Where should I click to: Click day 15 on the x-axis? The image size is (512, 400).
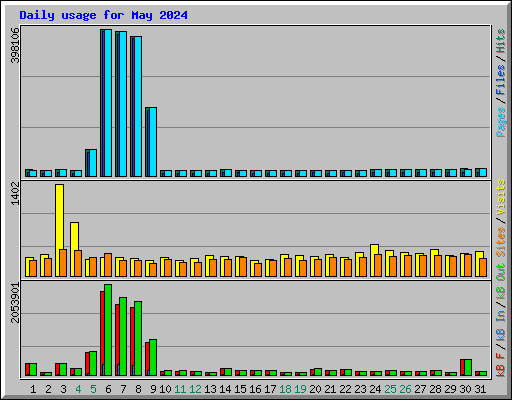[x=240, y=389]
